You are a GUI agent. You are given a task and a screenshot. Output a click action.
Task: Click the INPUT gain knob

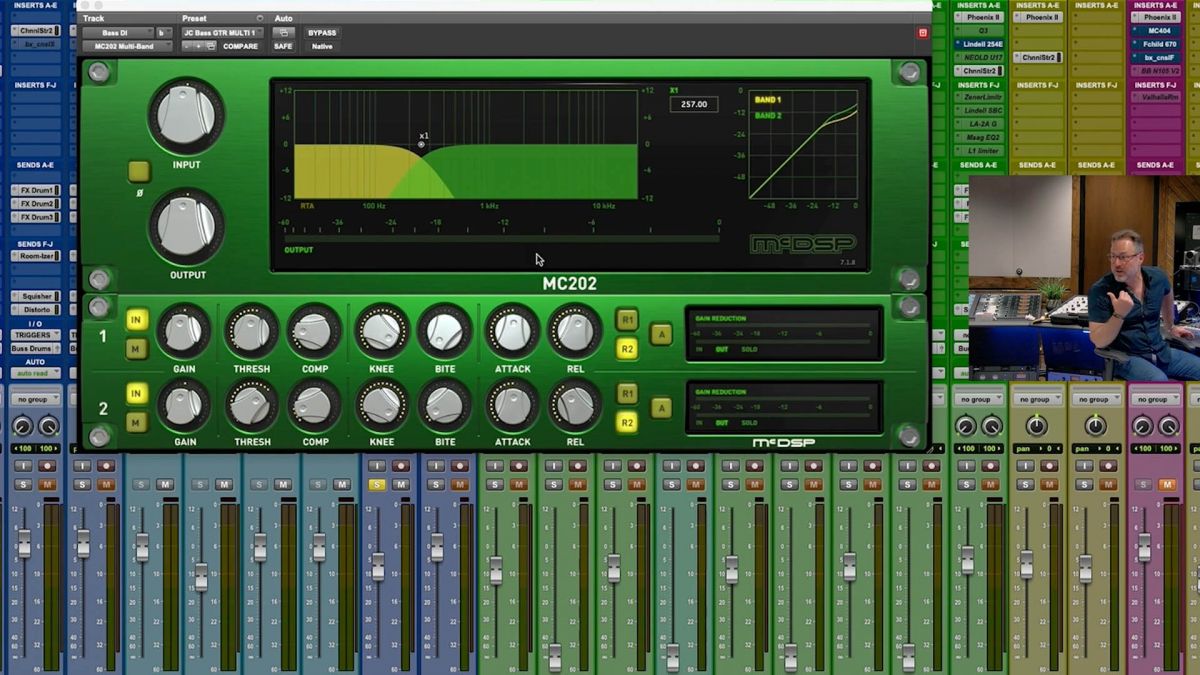coord(186,116)
